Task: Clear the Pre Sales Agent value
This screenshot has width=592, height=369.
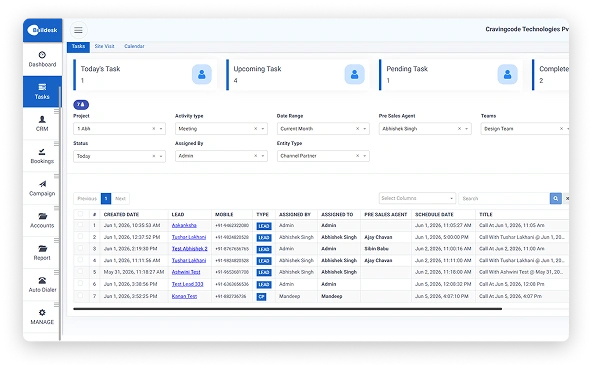Action: coord(459,129)
